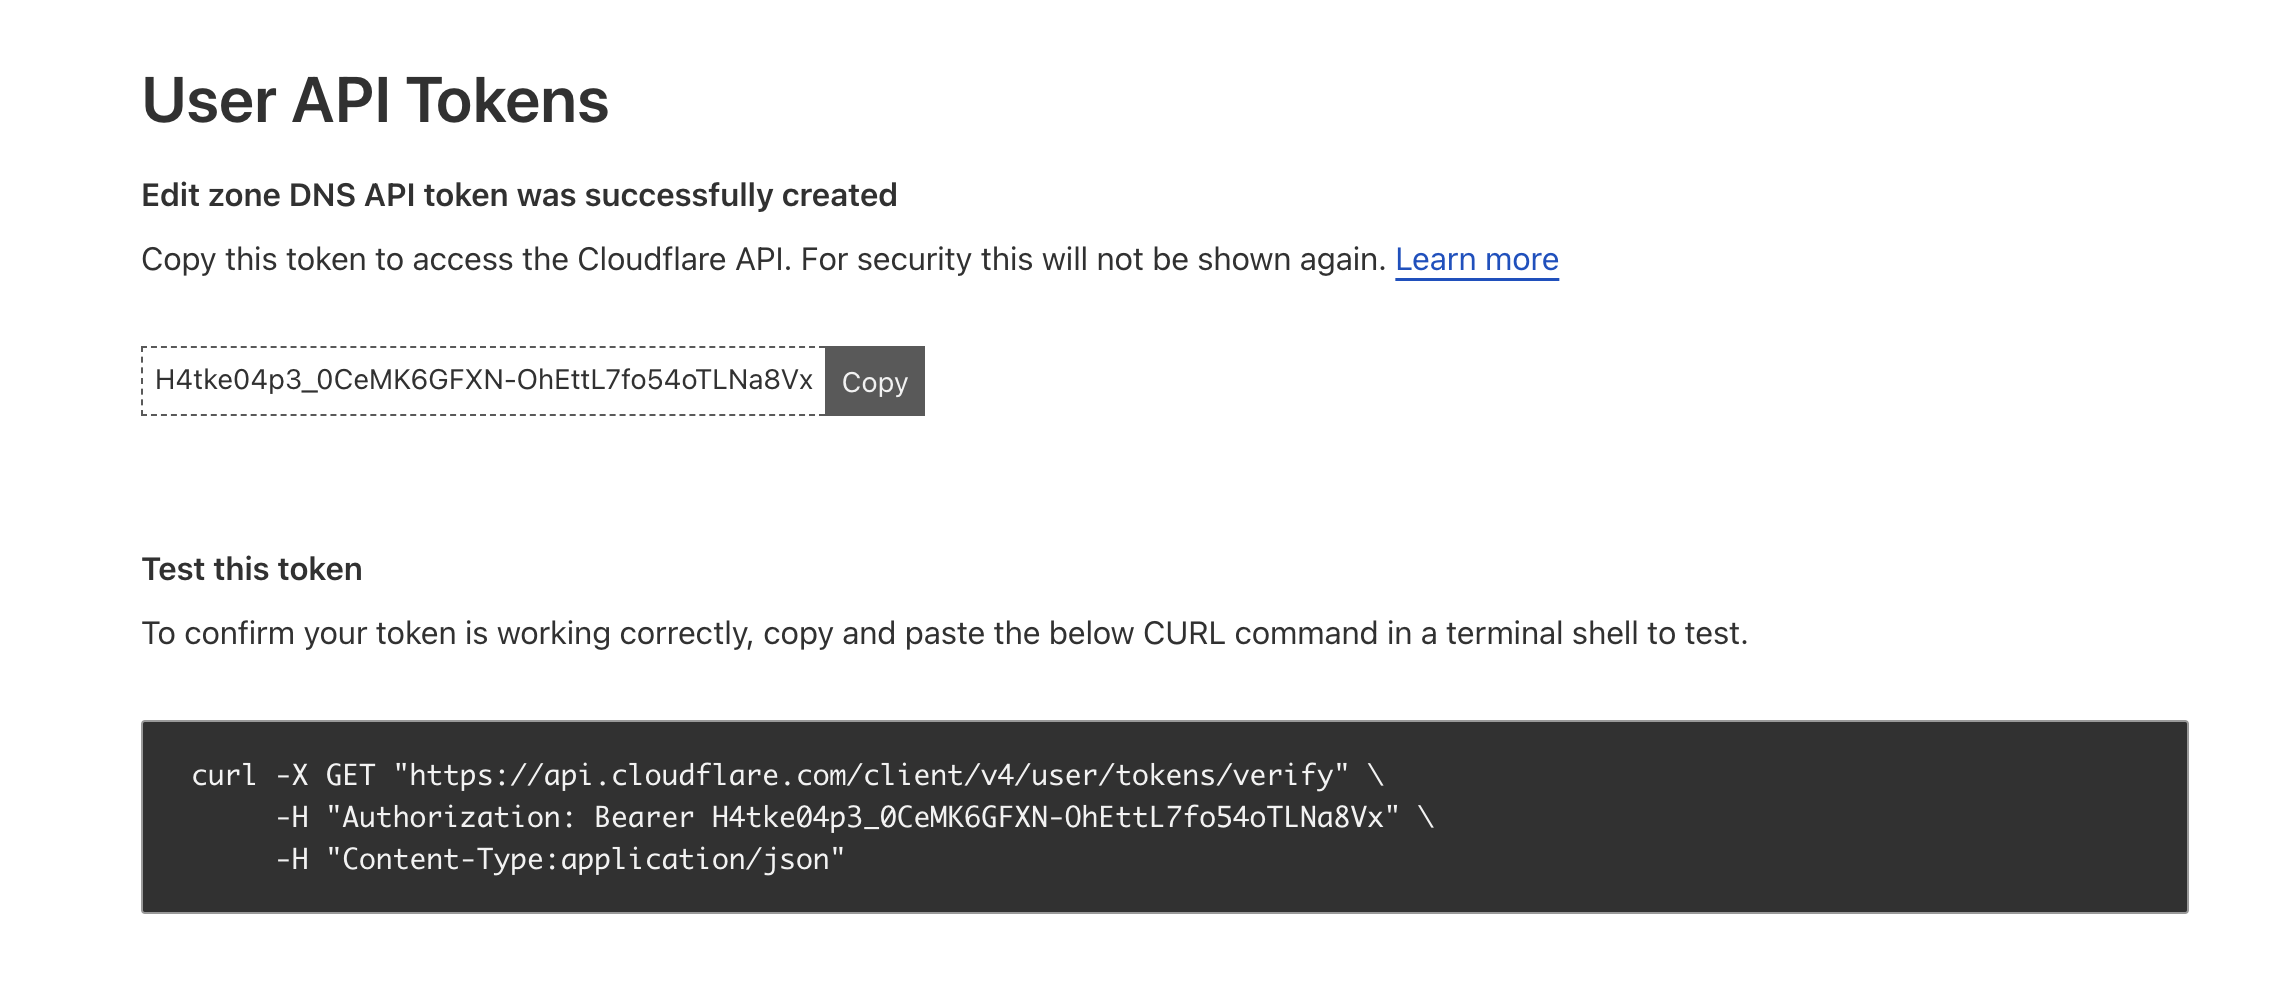
Task: Click the word 'curl' starting the command
Action: click(224, 775)
